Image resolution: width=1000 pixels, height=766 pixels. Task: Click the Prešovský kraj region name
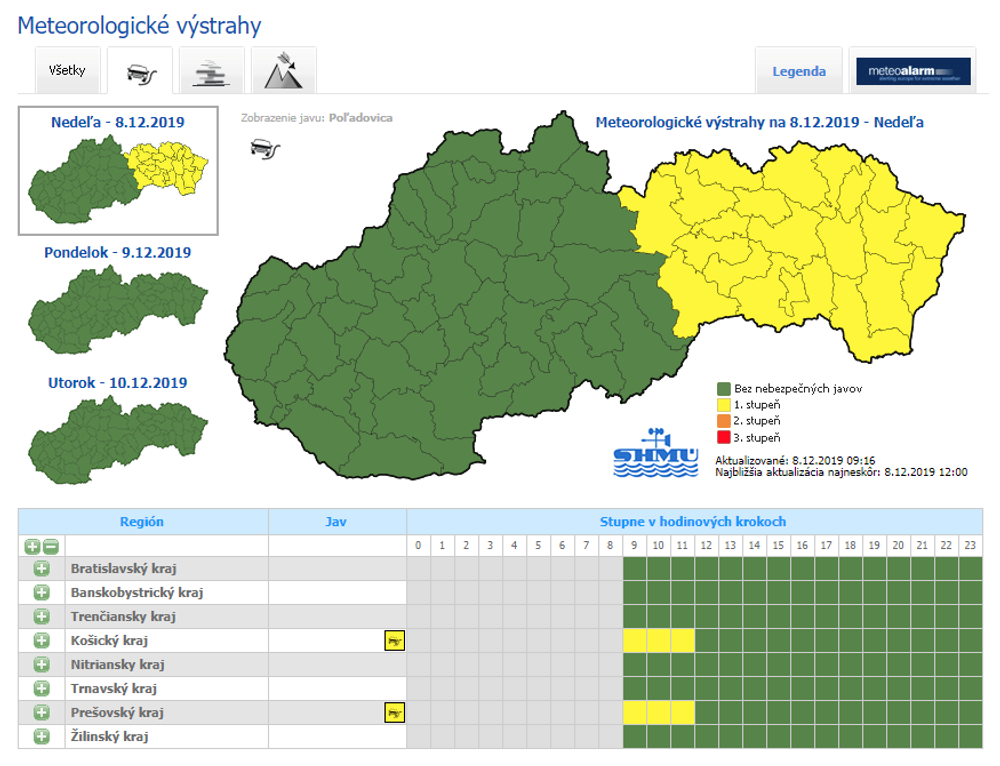pyautogui.click(x=117, y=713)
